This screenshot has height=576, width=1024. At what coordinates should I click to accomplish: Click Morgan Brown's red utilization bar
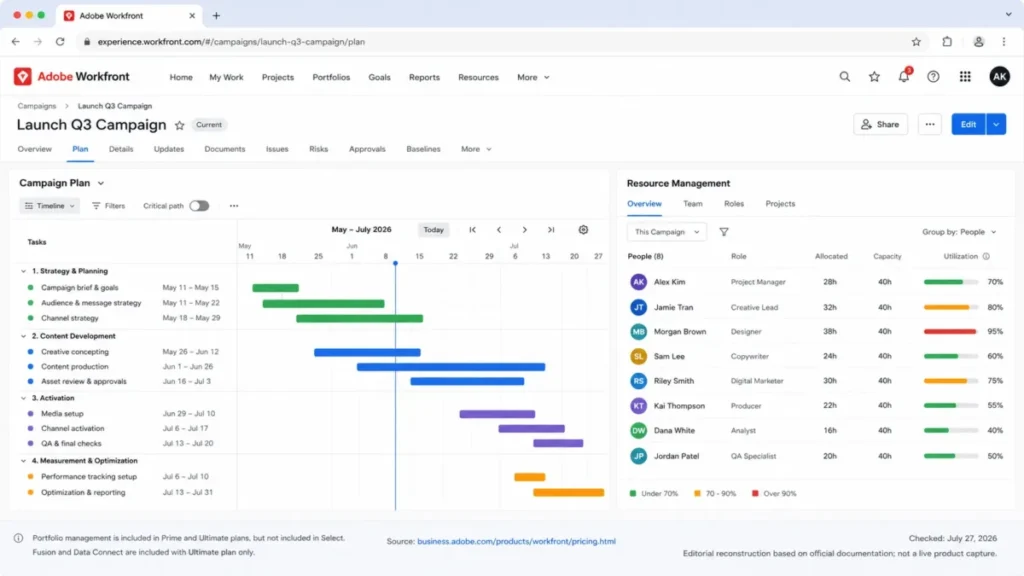(950, 332)
